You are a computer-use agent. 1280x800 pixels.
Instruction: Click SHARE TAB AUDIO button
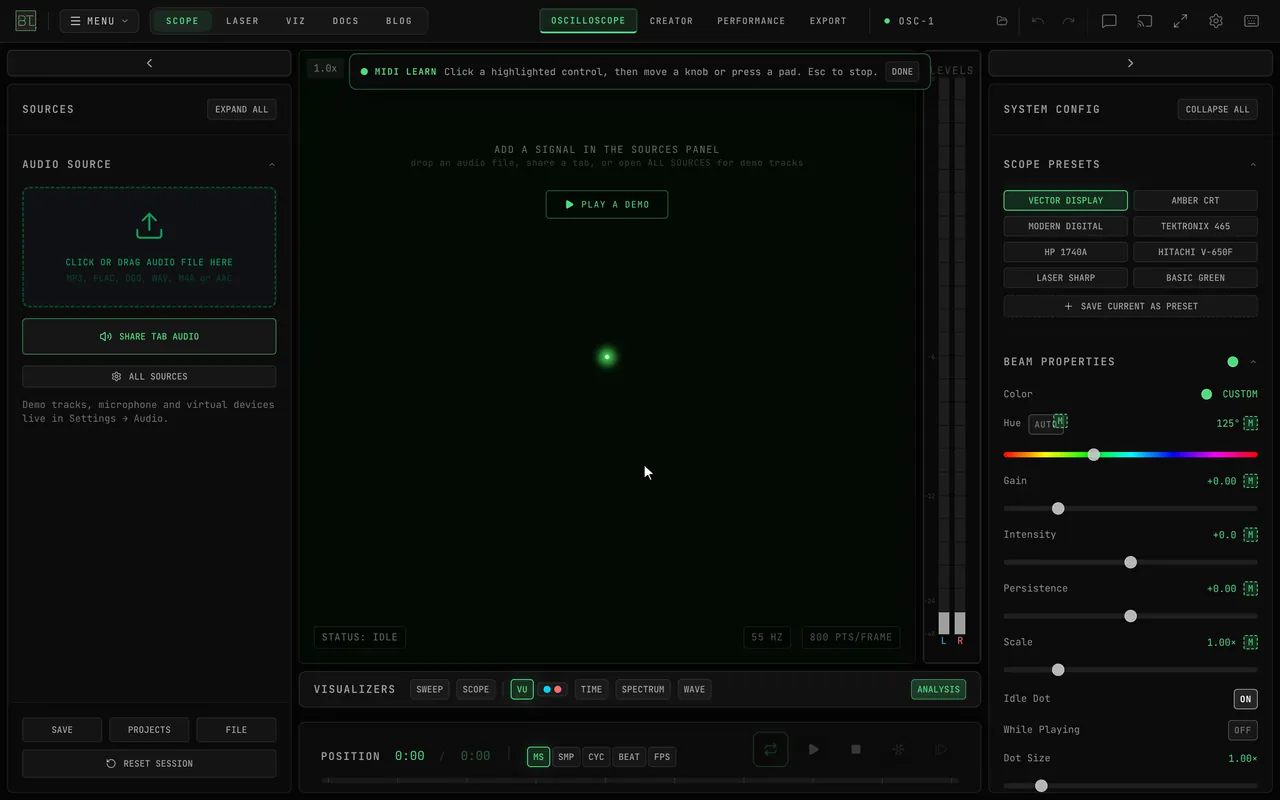(149, 336)
